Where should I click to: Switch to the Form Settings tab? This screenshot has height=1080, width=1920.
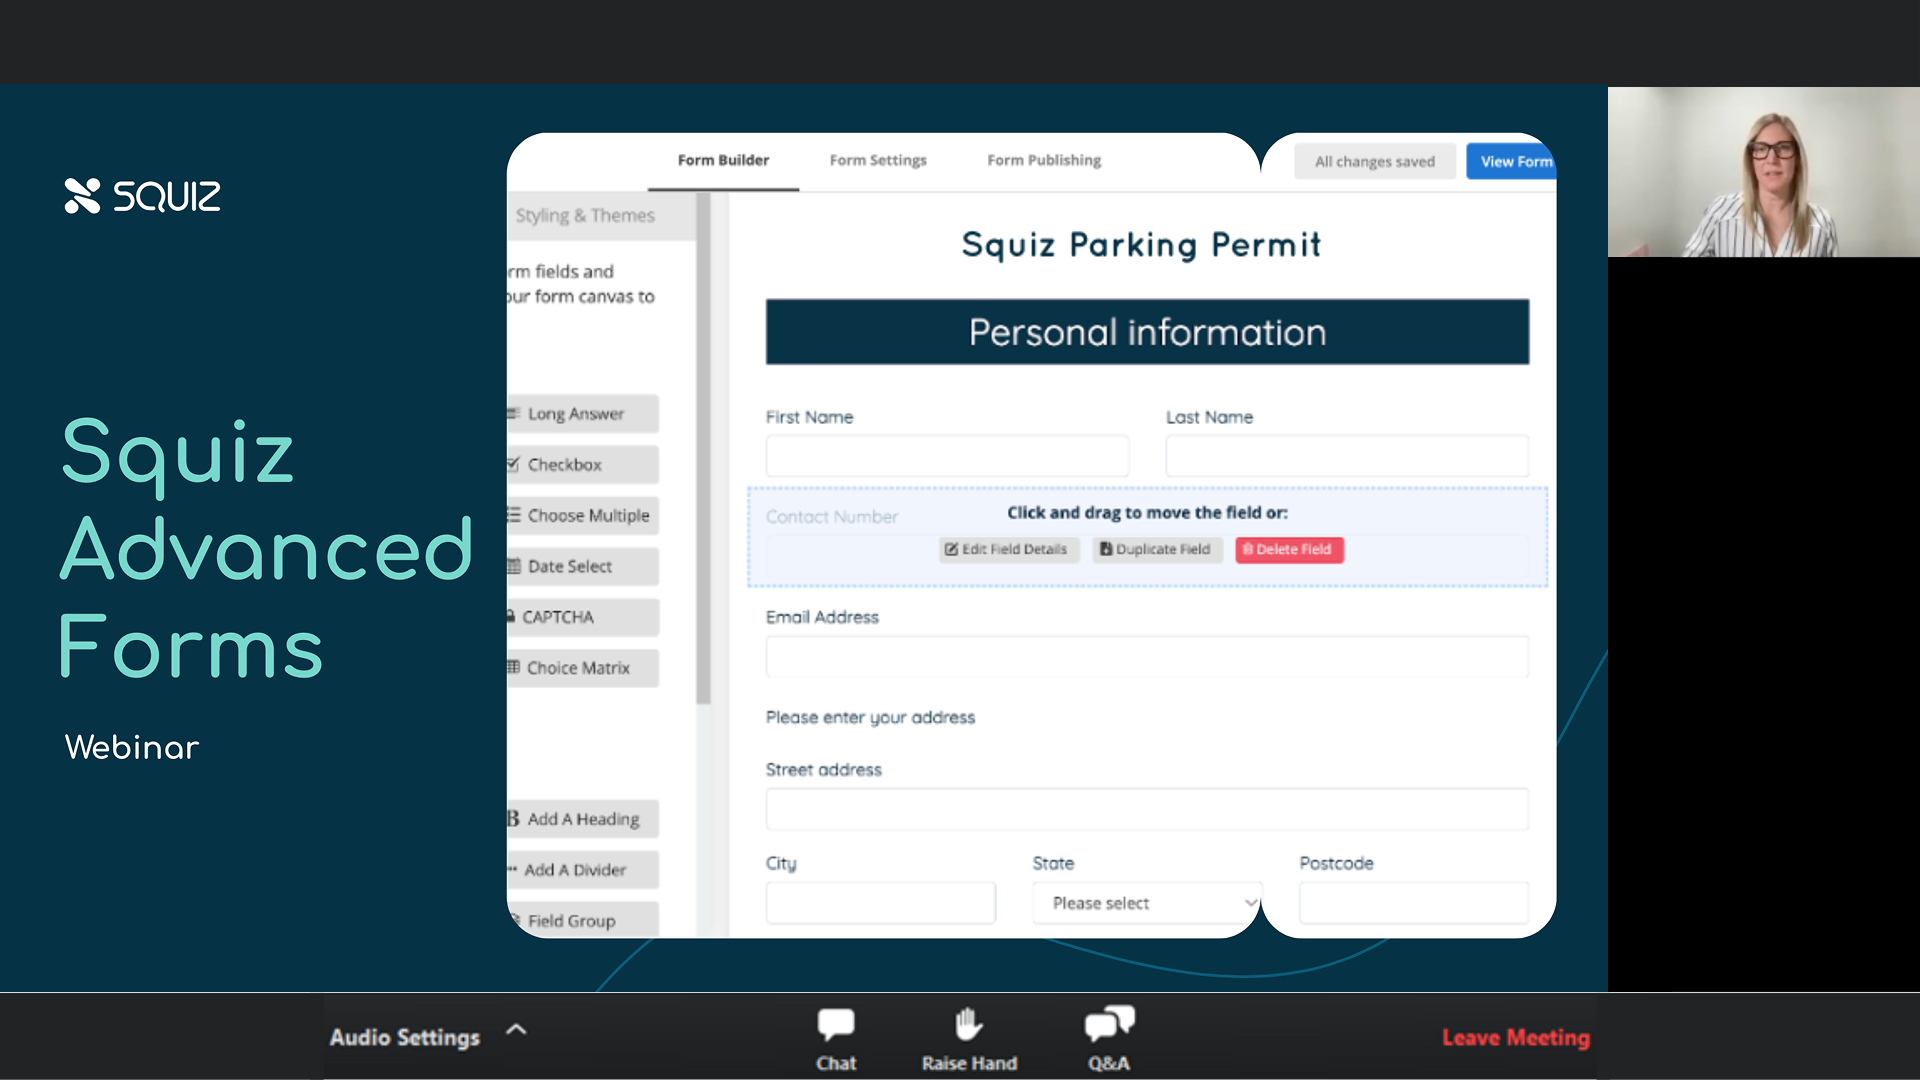click(878, 161)
